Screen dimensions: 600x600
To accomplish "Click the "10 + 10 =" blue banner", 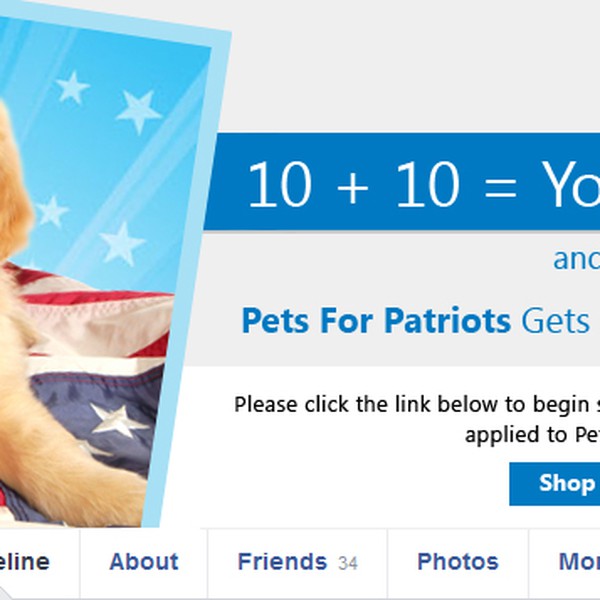I will (402, 182).
